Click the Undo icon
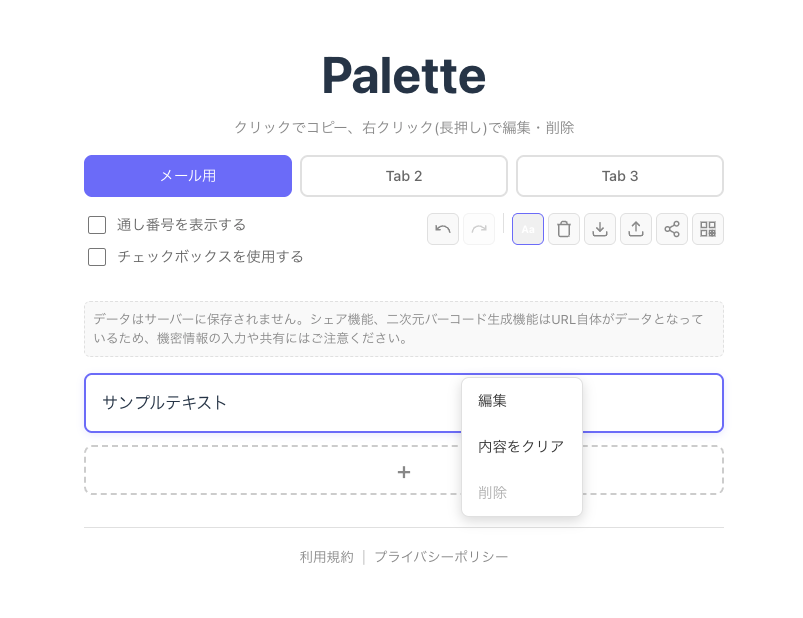Viewport: 803px width, 618px height. click(443, 229)
